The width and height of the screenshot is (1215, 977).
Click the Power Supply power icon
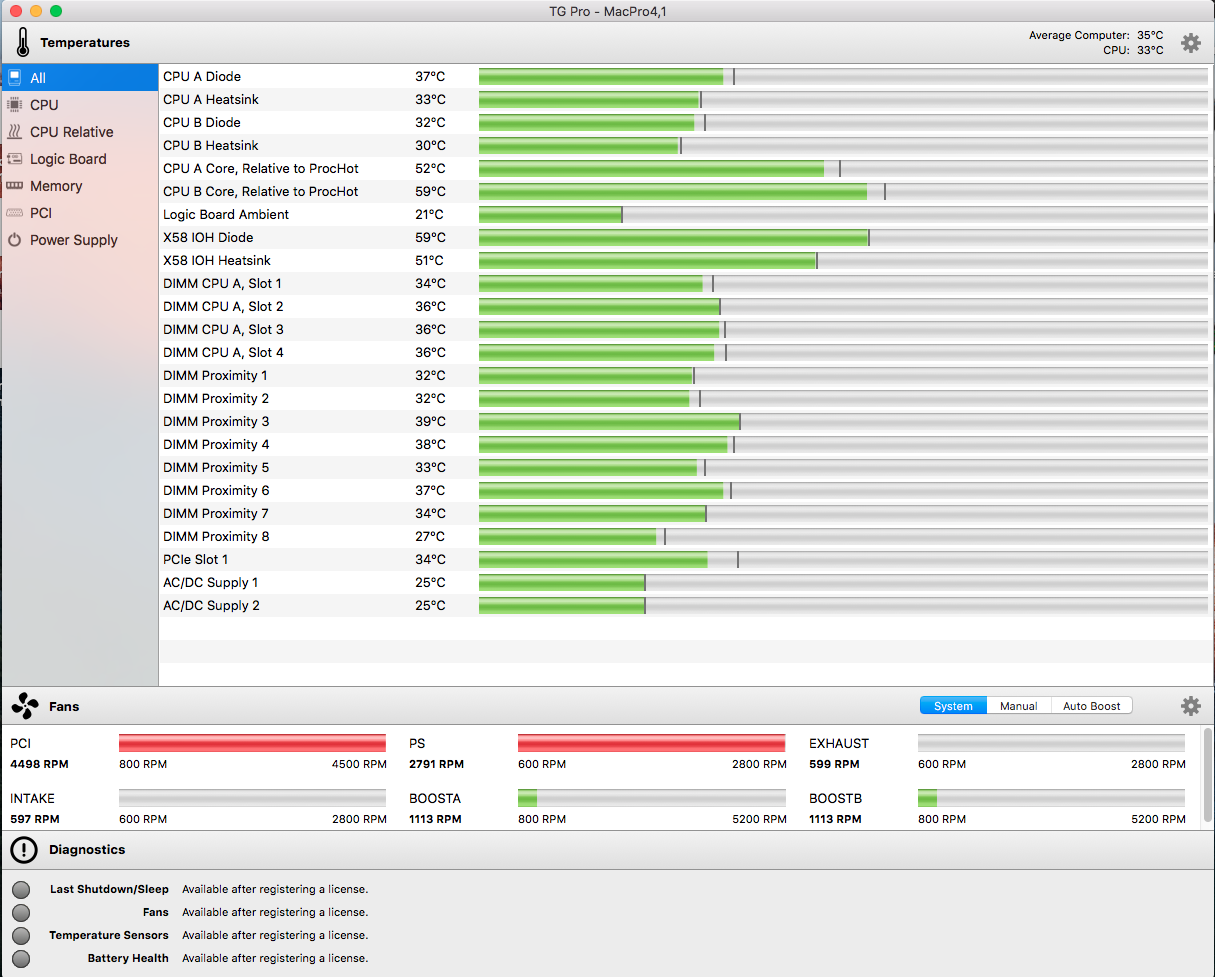coord(15,239)
